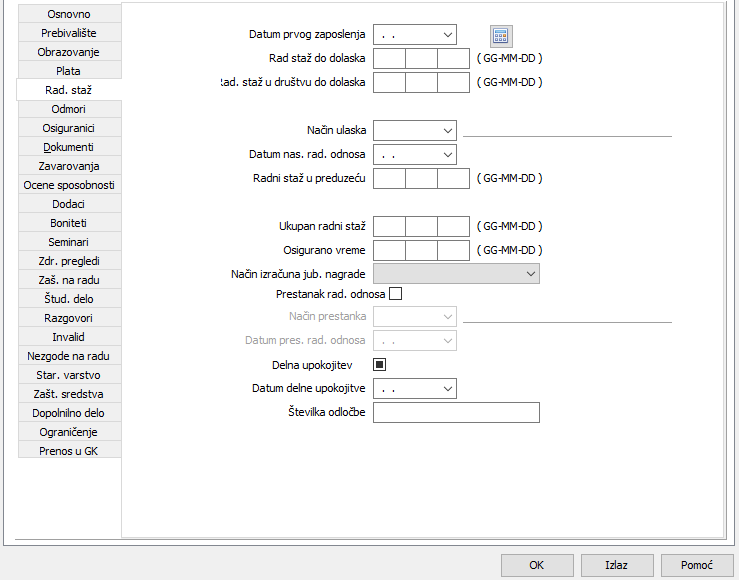The height and width of the screenshot is (580, 739).
Task: Expand the Način ulaska dropdown
Action: [x=445, y=130]
